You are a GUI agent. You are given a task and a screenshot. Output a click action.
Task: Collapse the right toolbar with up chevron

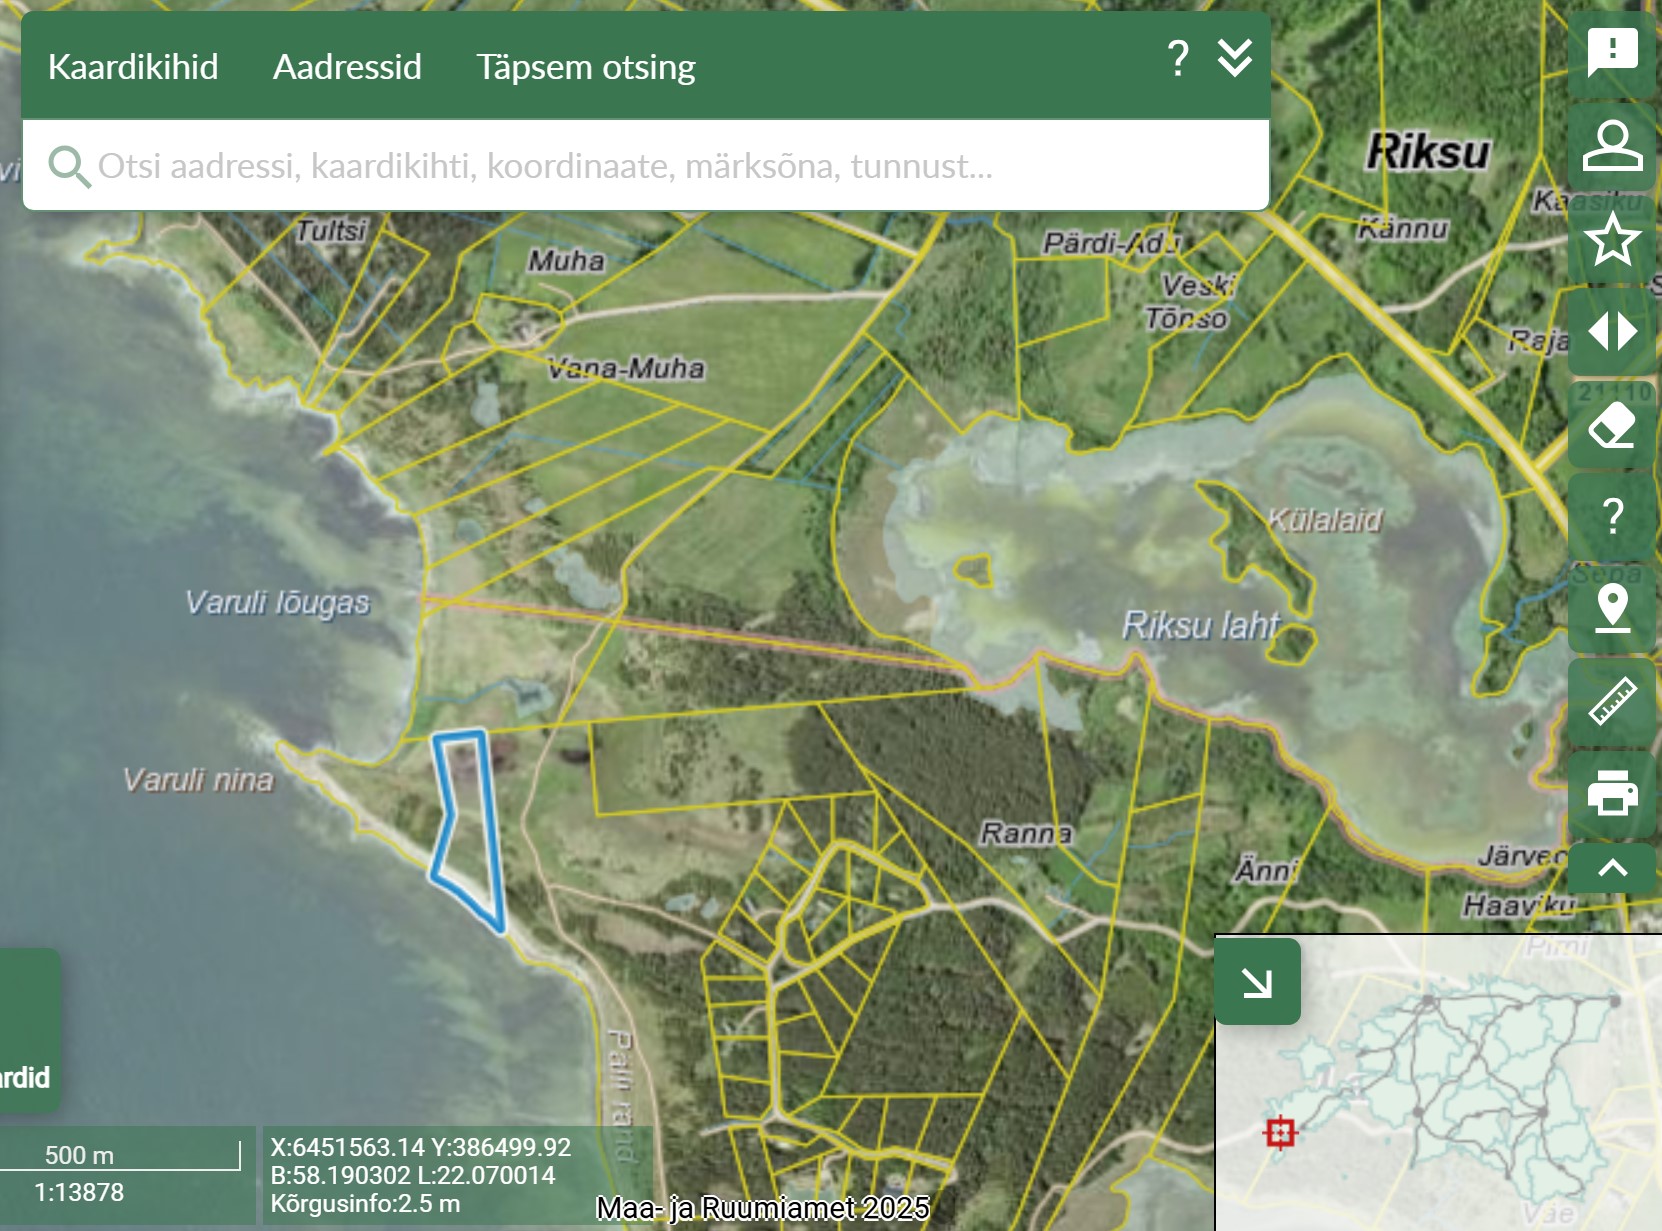1612,868
